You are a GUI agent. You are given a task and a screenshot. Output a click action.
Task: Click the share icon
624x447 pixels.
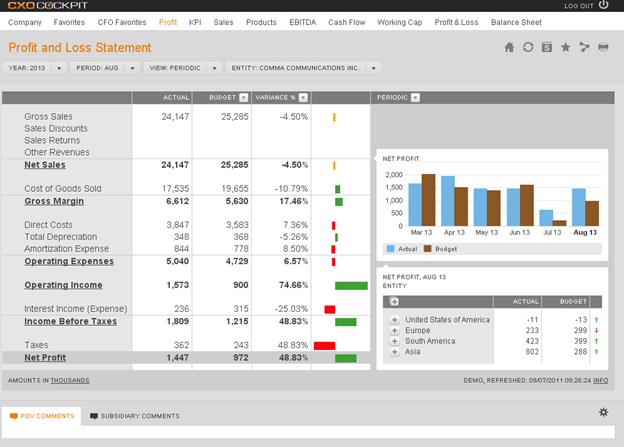(584, 47)
